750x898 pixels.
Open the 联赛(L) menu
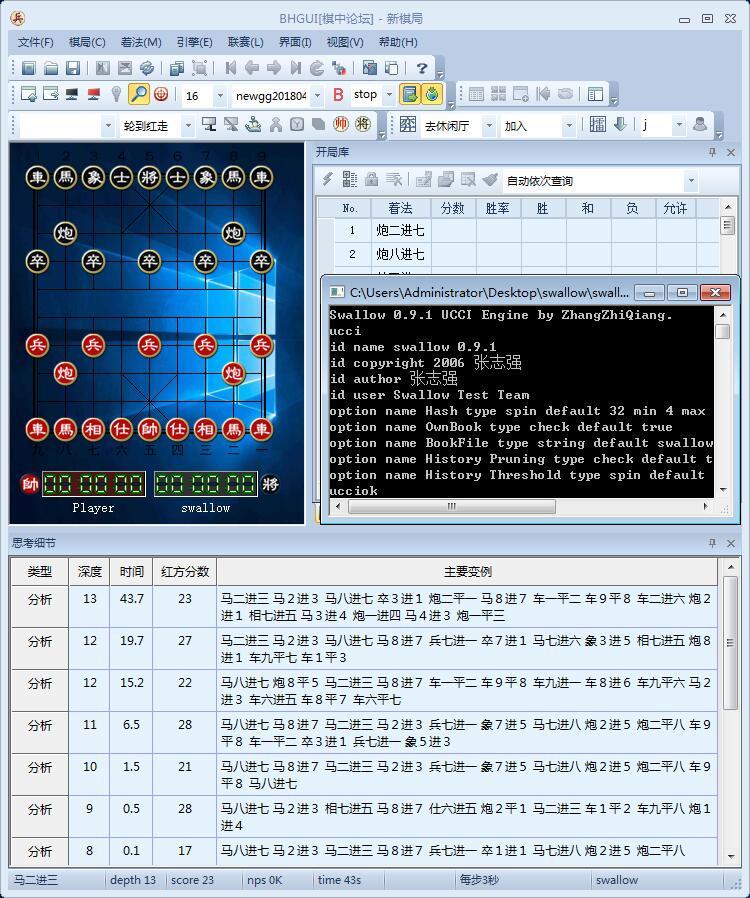coord(246,42)
